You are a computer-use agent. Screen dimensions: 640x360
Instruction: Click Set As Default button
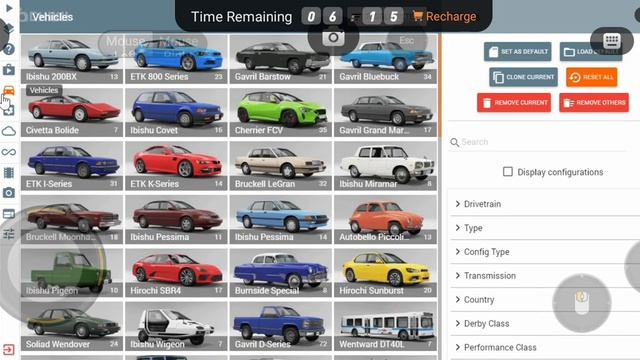tap(518, 52)
